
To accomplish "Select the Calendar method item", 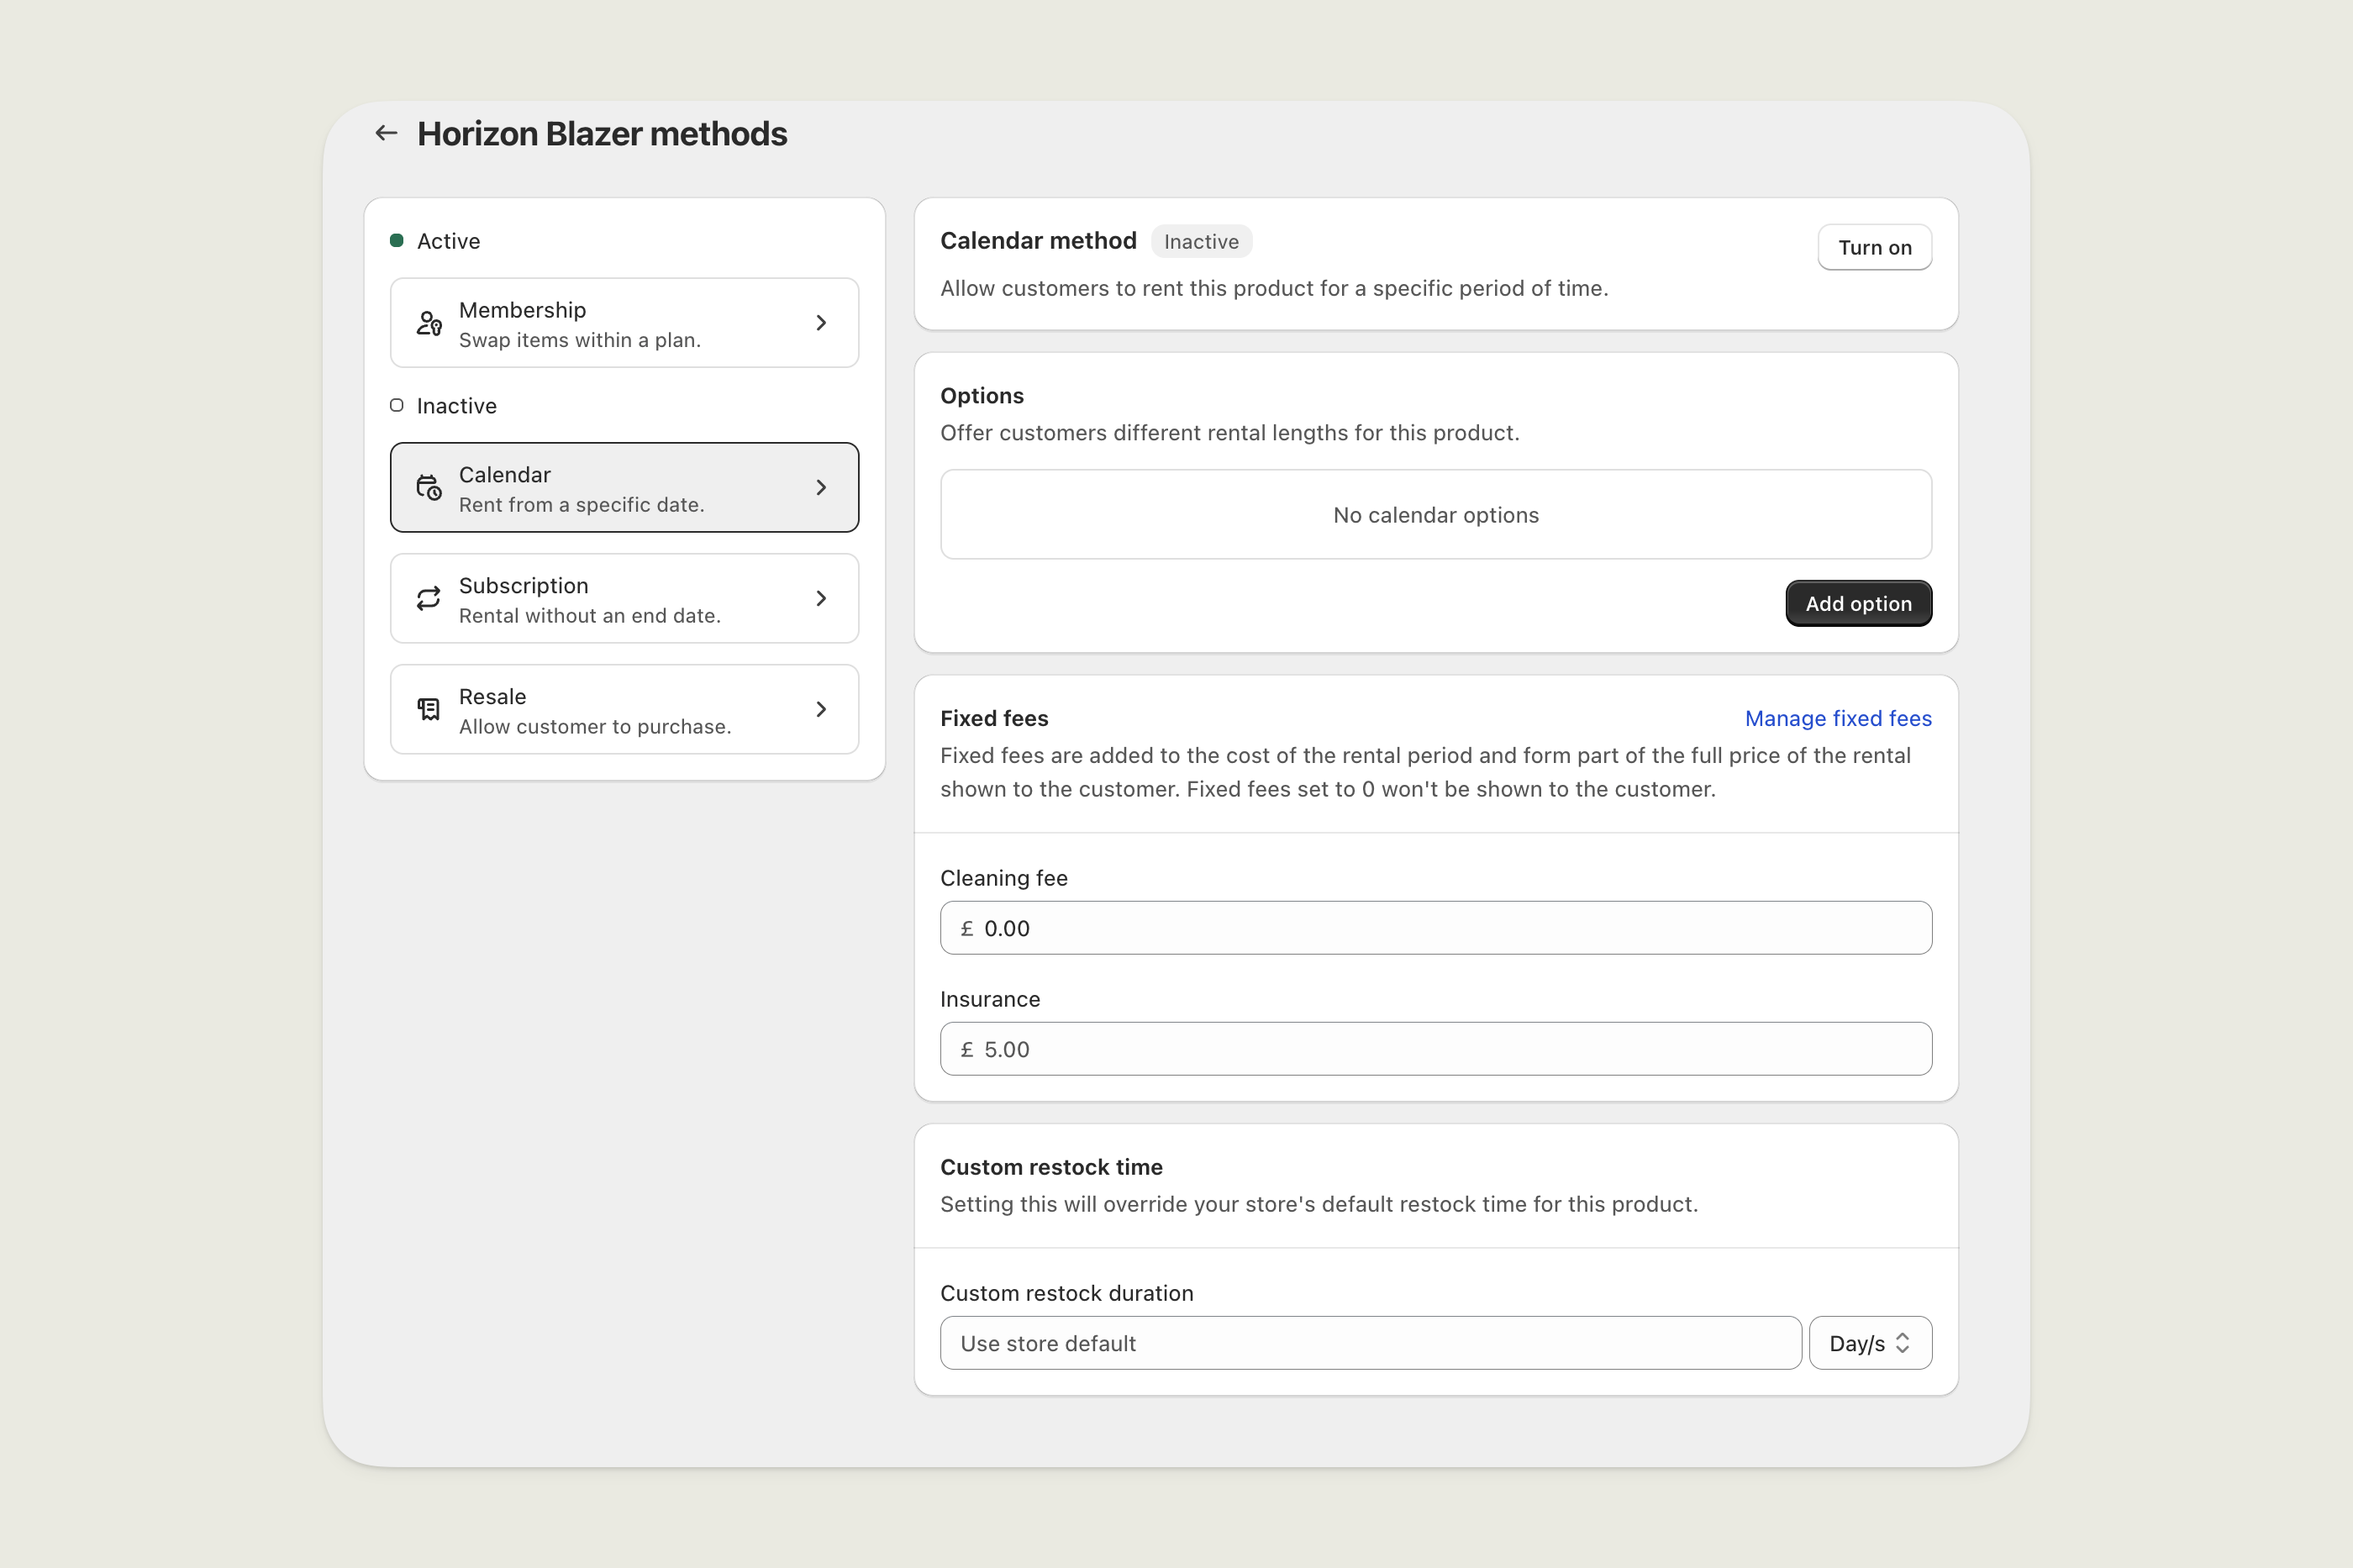I will [x=623, y=488].
